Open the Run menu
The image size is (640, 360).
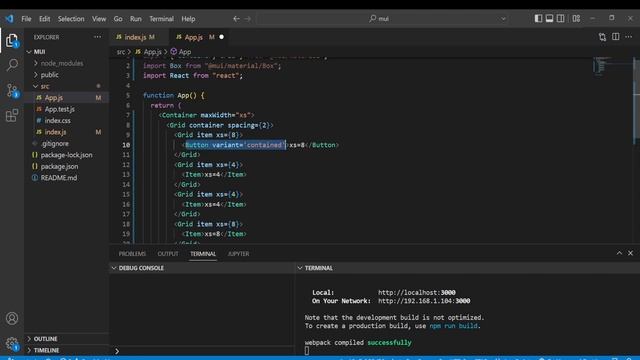pyautogui.click(x=136, y=19)
